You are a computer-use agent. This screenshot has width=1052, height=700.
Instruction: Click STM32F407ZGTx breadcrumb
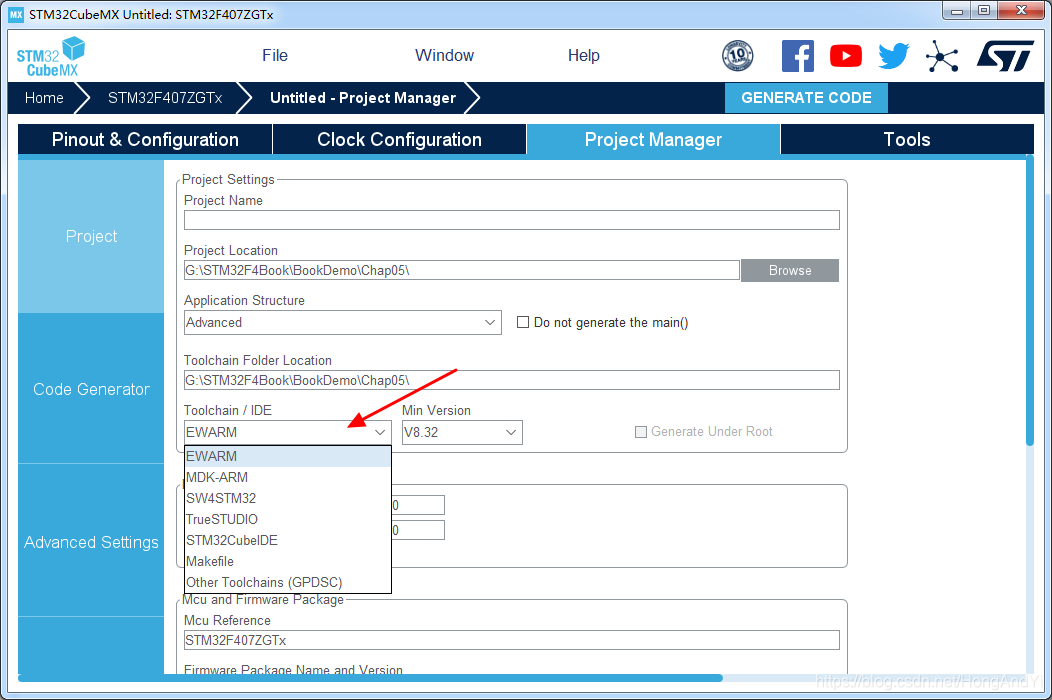coord(165,98)
